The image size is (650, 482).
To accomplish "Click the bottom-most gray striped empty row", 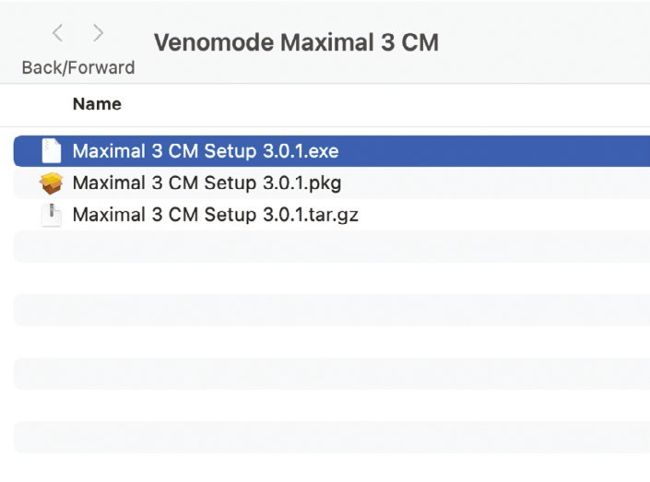I will pyautogui.click(x=330, y=436).
